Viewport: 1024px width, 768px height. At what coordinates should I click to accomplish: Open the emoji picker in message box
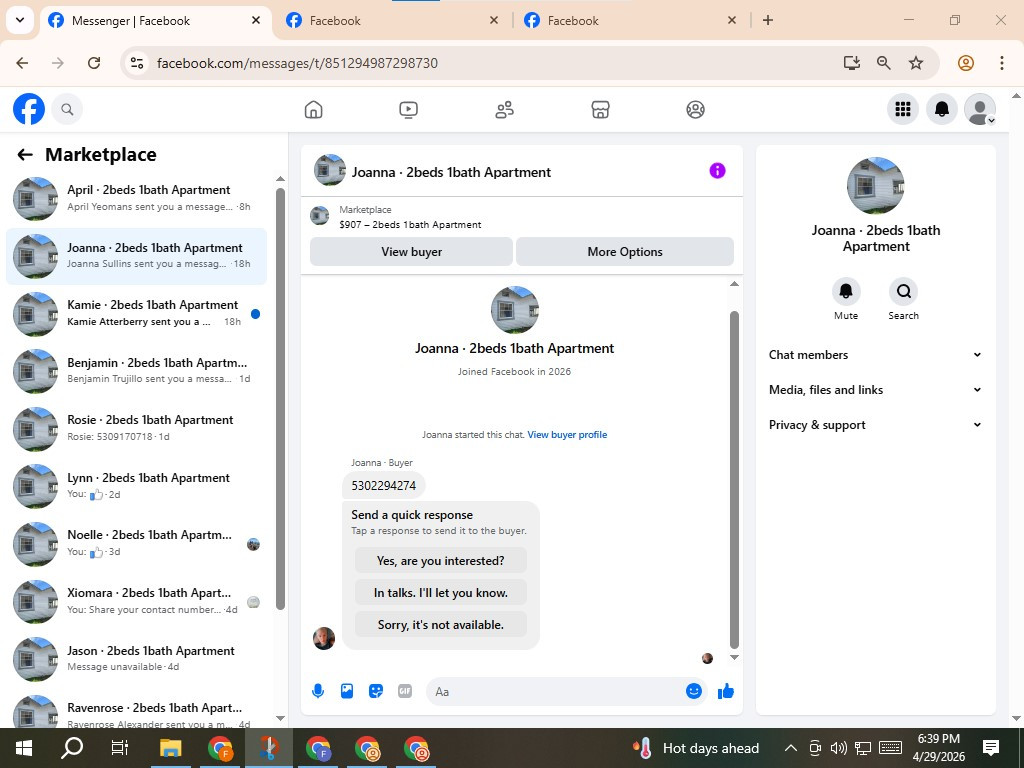pos(694,691)
